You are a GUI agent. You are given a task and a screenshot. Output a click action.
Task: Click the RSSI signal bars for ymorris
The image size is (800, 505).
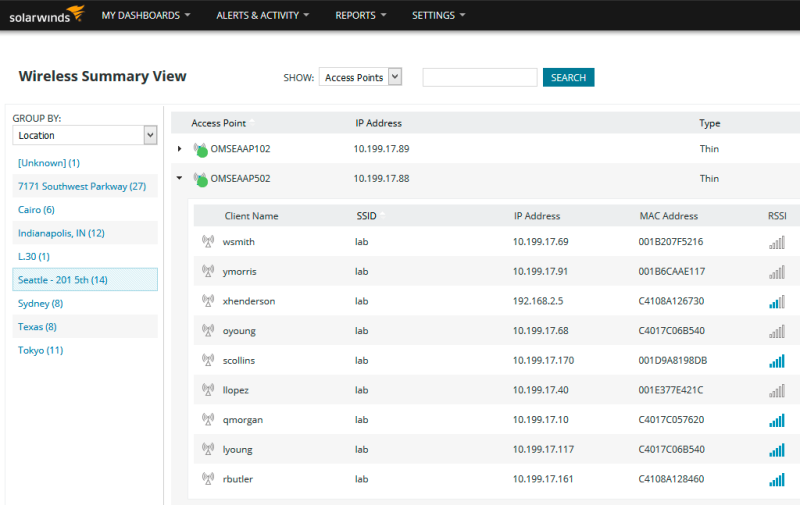[x=777, y=272]
